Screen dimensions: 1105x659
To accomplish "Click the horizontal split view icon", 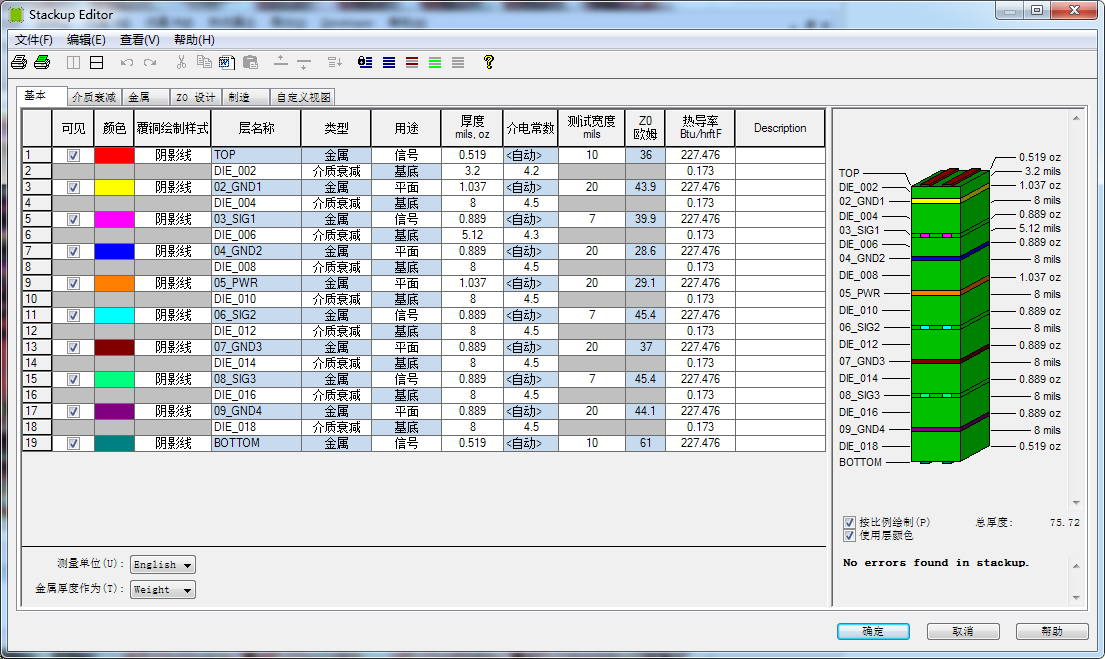I will click(x=97, y=62).
